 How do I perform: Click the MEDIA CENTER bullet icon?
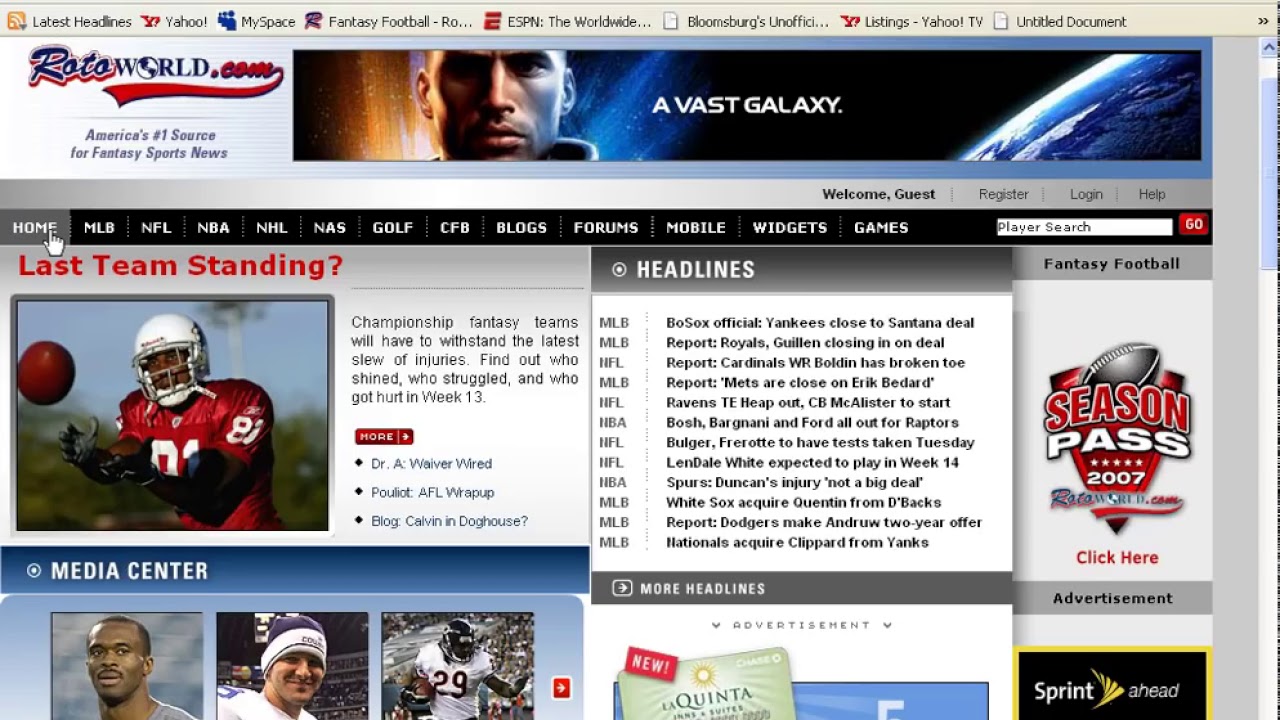click(34, 570)
